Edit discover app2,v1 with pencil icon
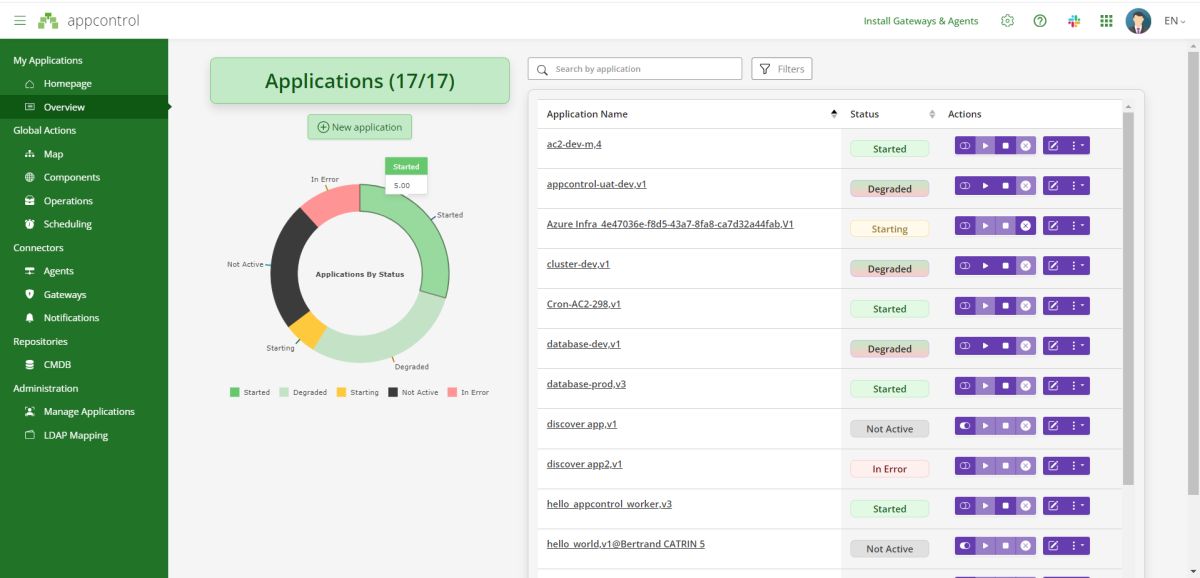Viewport: 1200px width, 578px height. coord(1053,466)
